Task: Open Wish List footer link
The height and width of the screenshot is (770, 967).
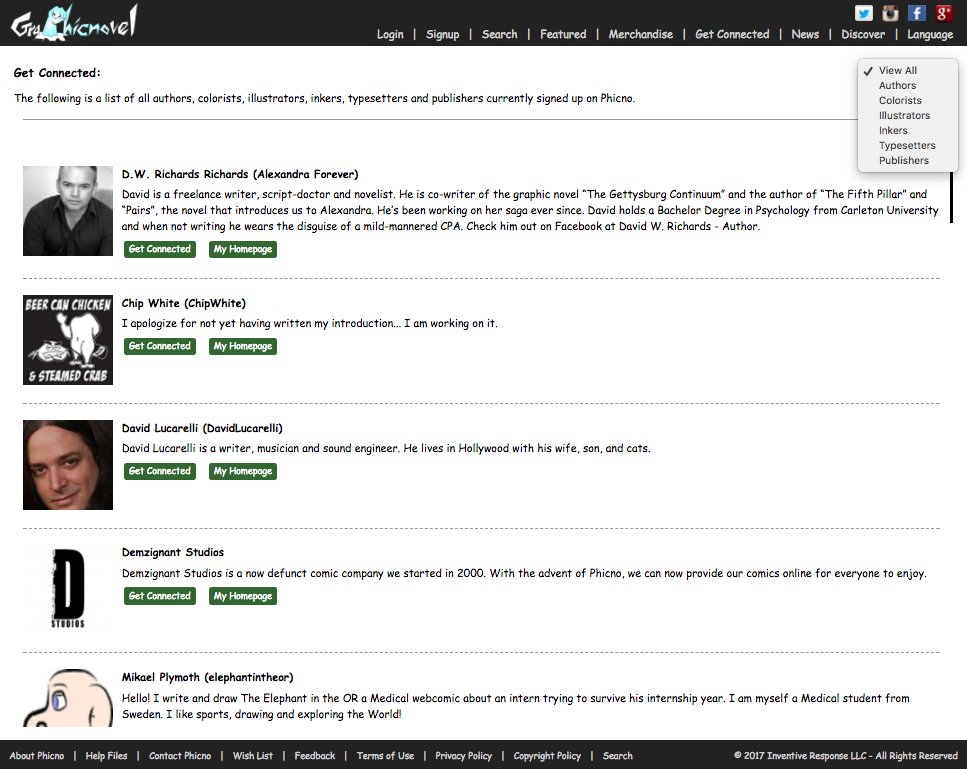Action: click(252, 756)
